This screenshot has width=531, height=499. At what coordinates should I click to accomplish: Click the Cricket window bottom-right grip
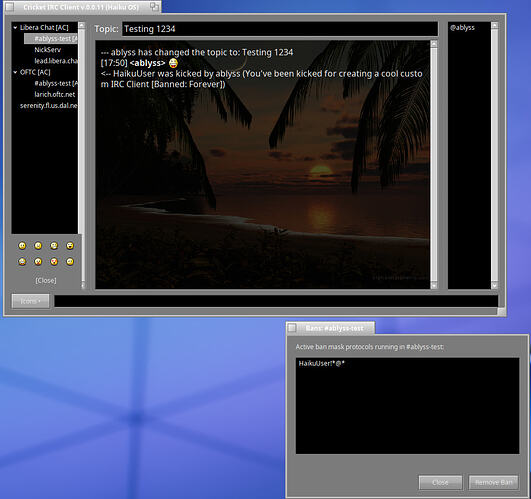[x=501, y=312]
